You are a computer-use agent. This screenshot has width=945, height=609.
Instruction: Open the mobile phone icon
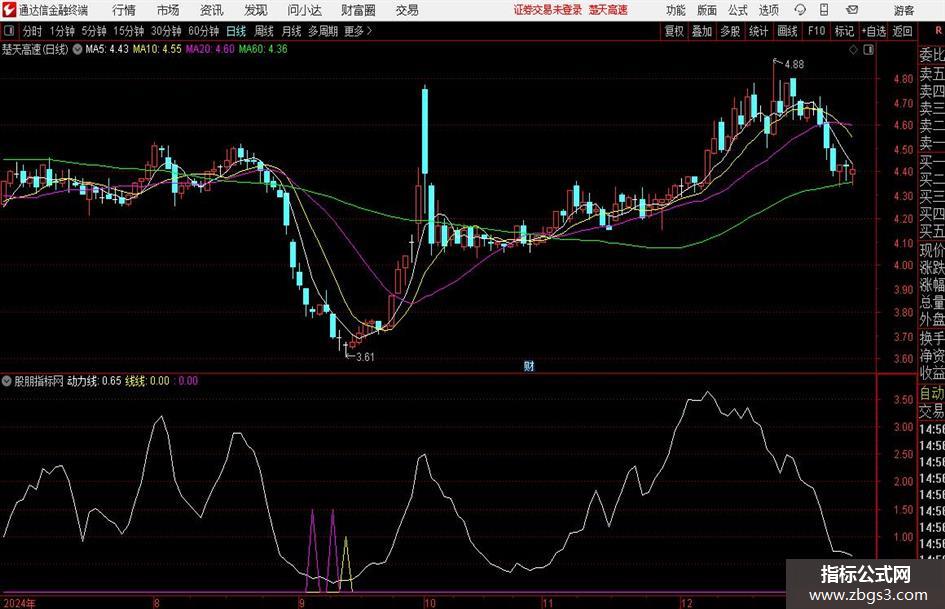[x=824, y=10]
